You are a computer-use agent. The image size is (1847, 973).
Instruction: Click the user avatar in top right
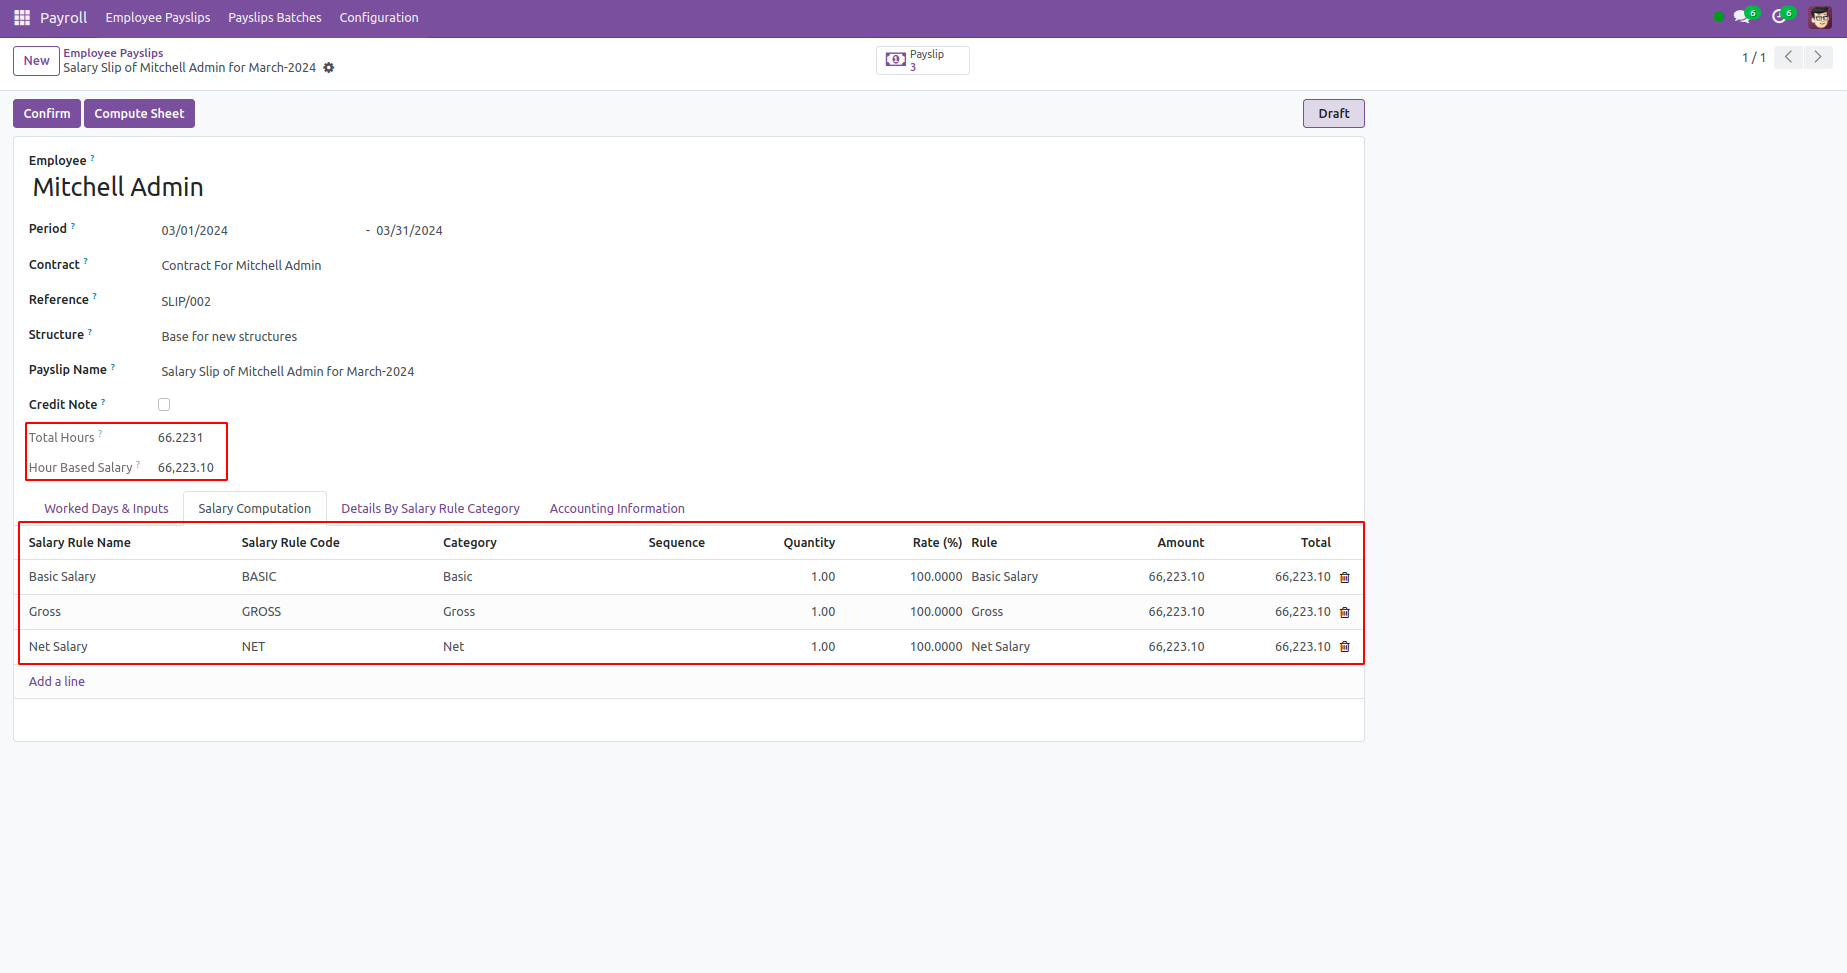1819,17
